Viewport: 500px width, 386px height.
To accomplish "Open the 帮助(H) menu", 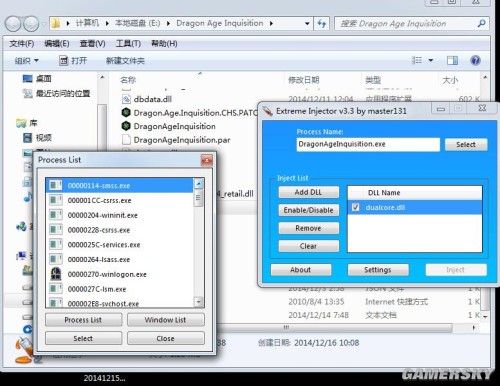I will click(164, 44).
